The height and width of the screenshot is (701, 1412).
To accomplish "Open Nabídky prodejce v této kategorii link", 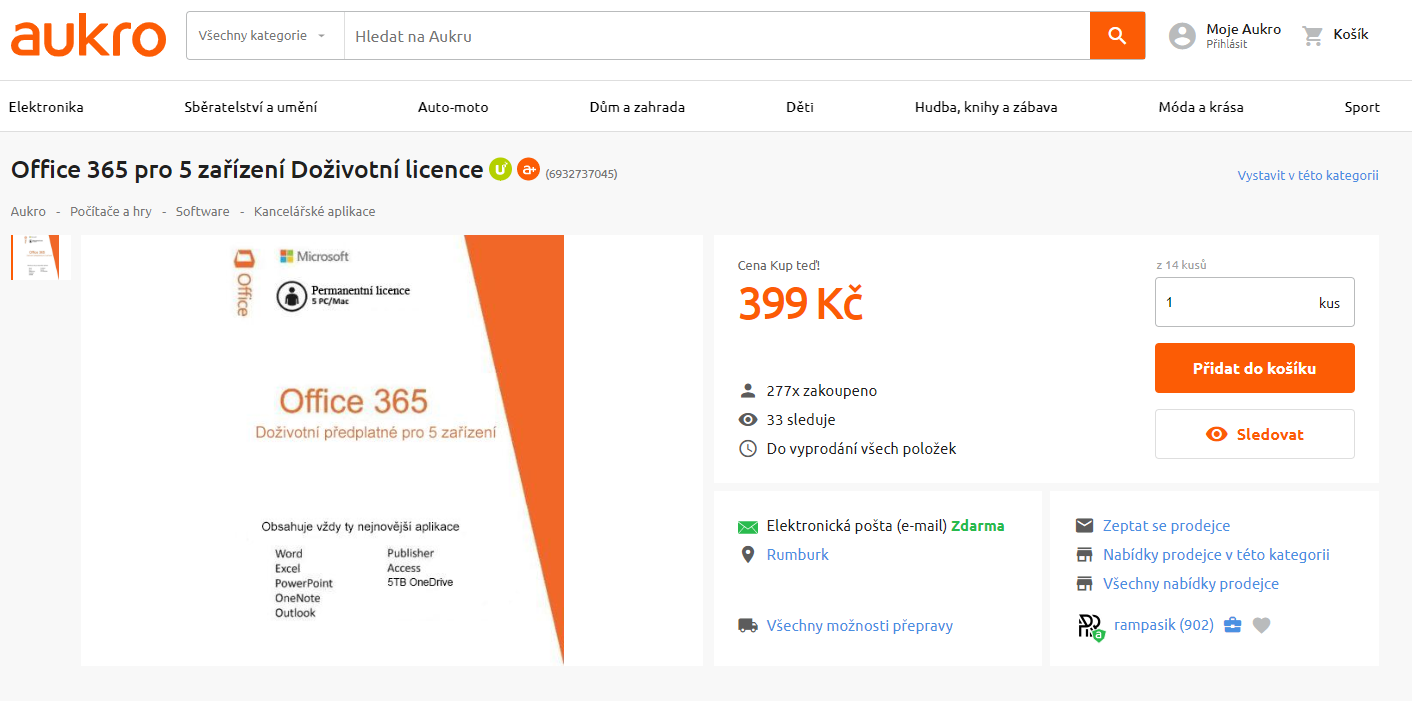I will pos(1216,555).
